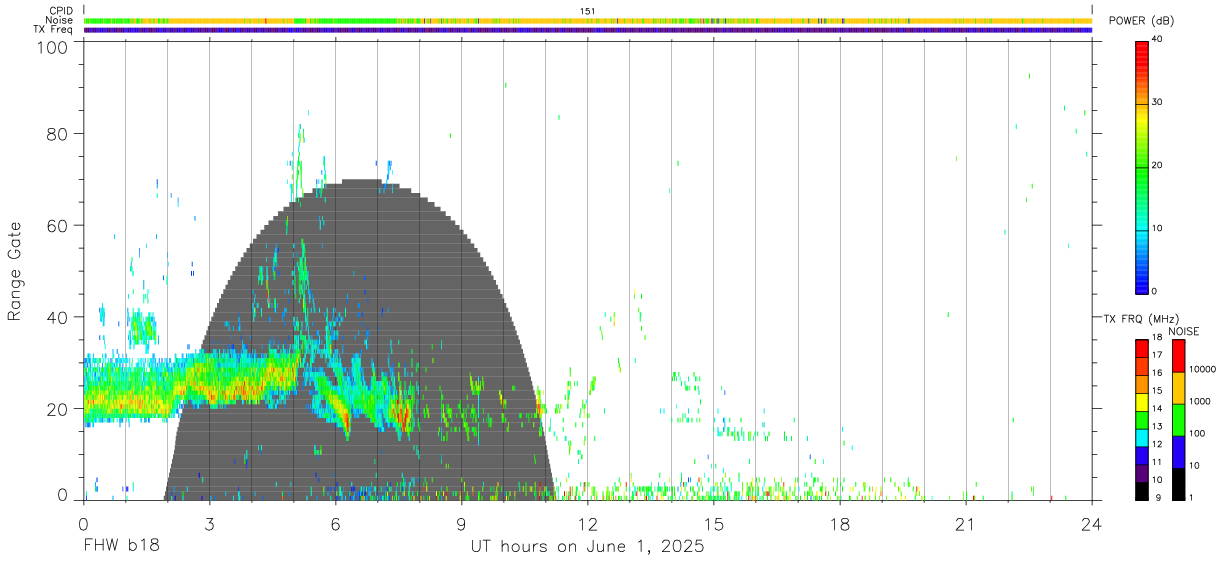Click the POWER (dB) legend title
This screenshot has width=1228, height=567.
pos(1141,20)
